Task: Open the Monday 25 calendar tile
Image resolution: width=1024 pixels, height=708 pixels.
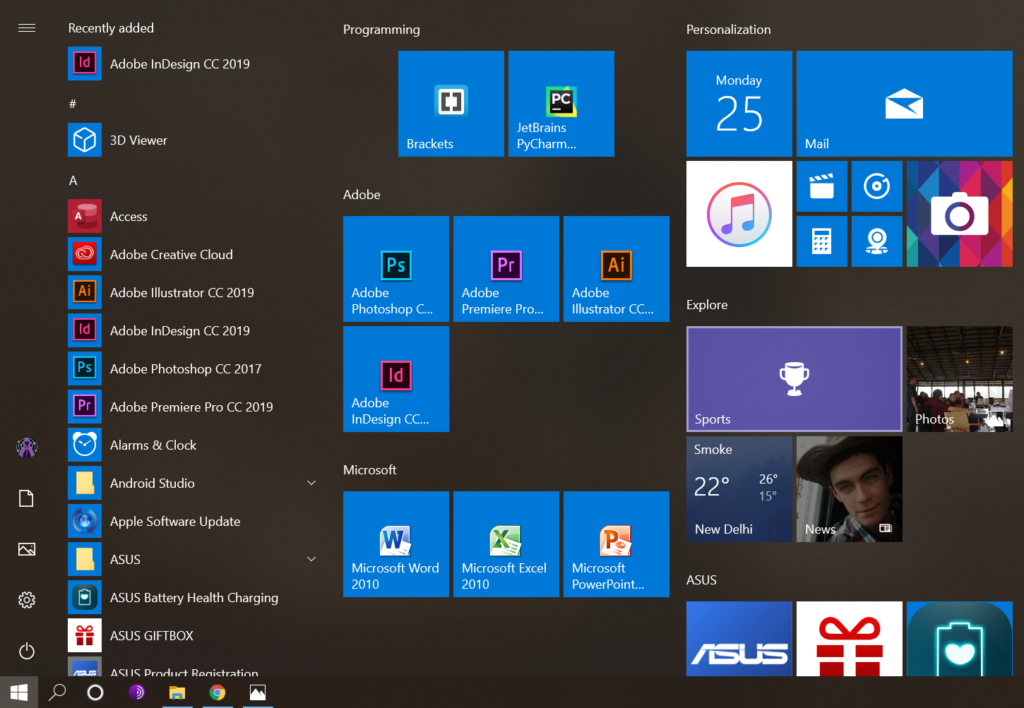Action: (x=739, y=104)
